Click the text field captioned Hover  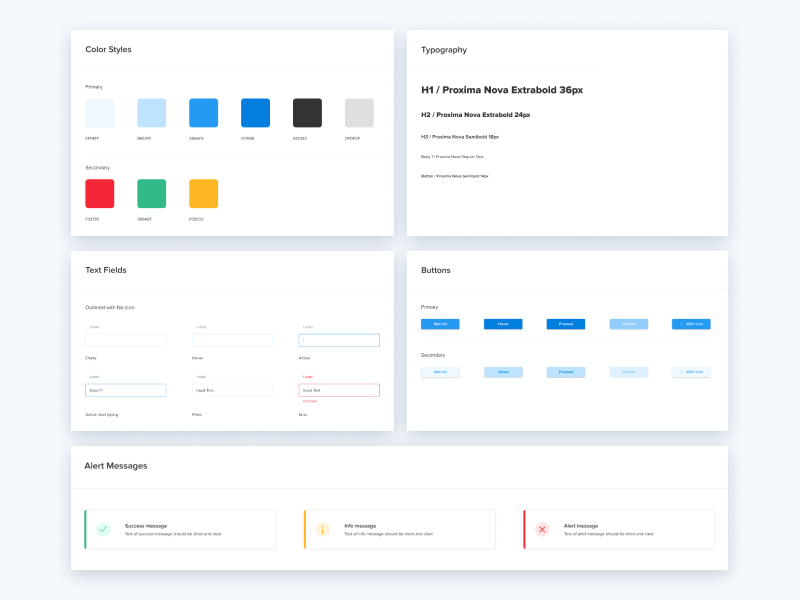tap(232, 340)
